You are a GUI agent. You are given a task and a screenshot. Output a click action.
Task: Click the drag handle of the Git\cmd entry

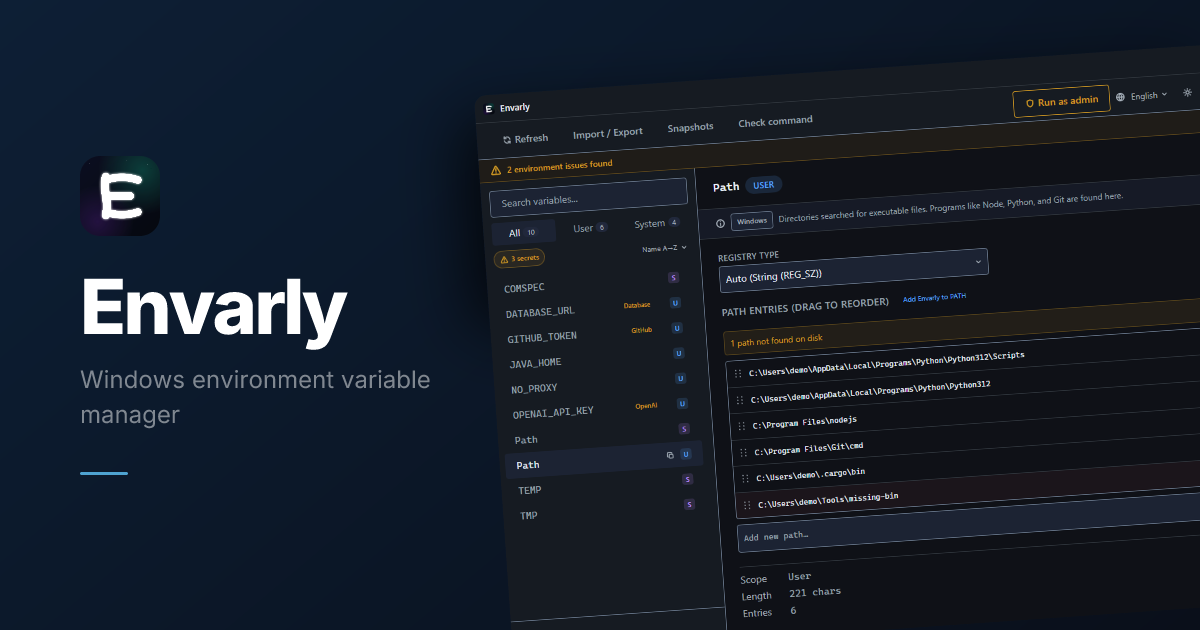pos(744,452)
